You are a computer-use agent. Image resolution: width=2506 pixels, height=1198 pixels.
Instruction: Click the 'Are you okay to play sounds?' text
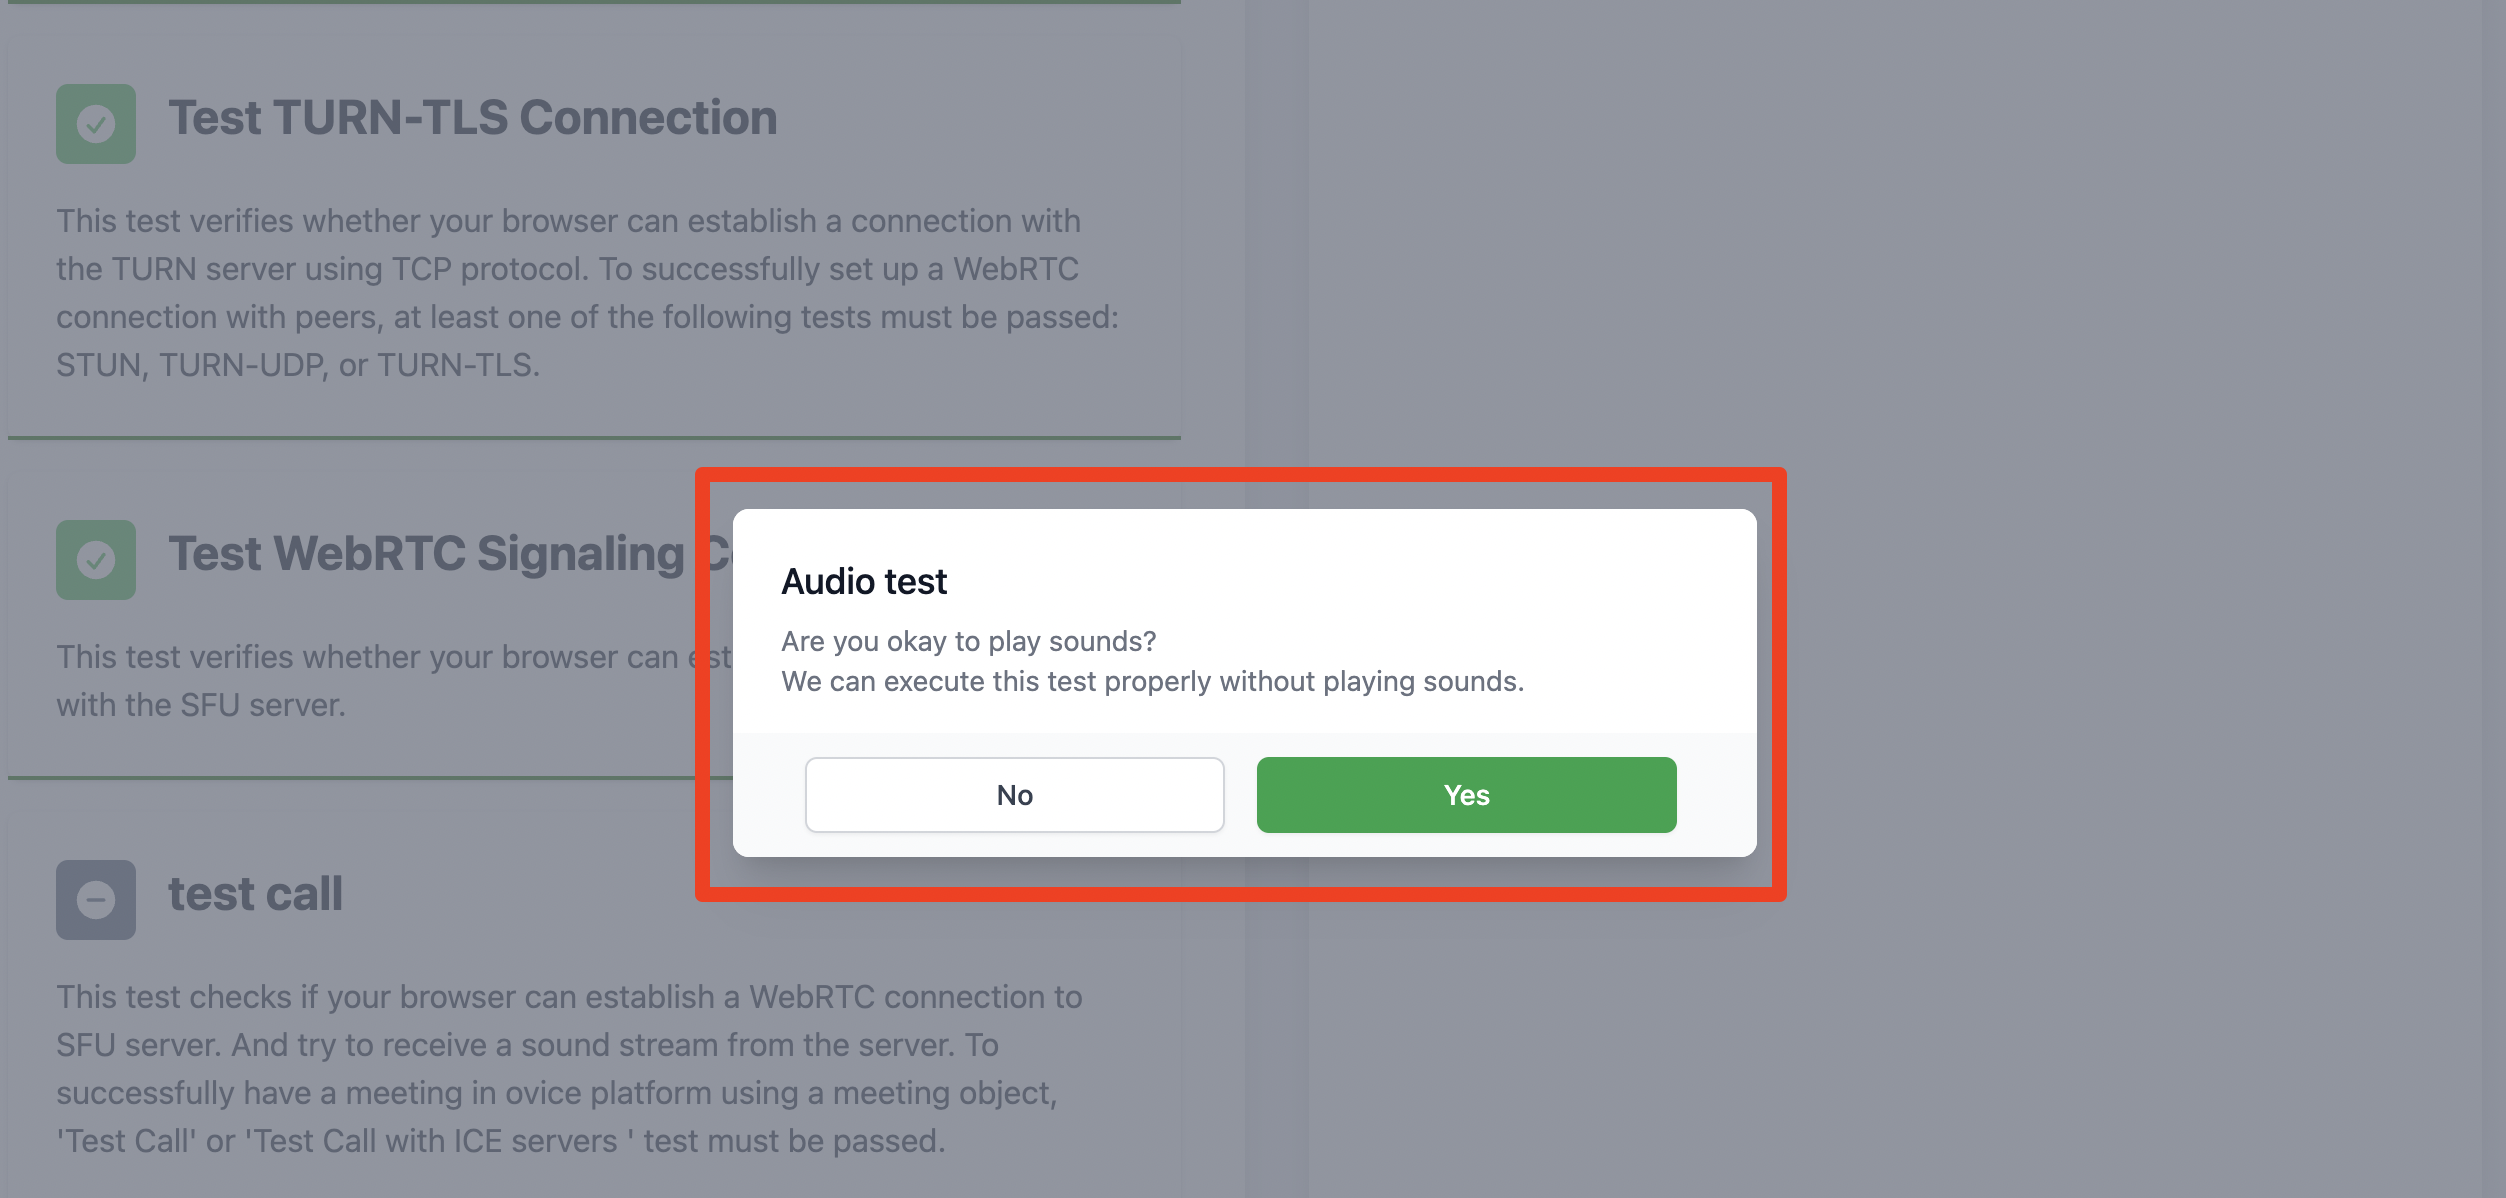coord(968,641)
